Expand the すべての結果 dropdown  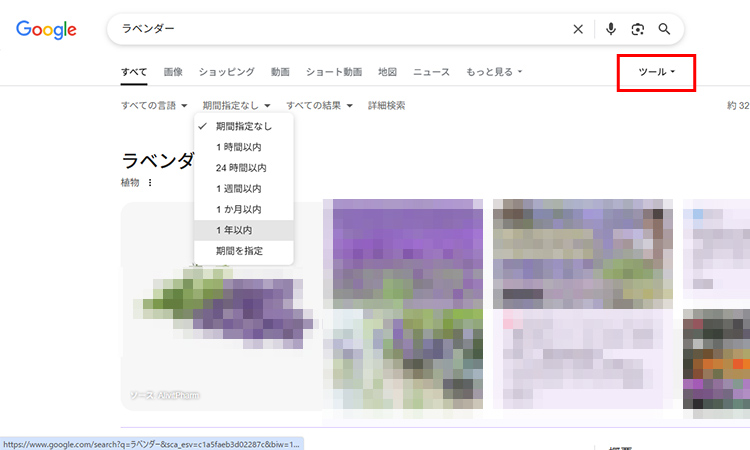pos(319,105)
